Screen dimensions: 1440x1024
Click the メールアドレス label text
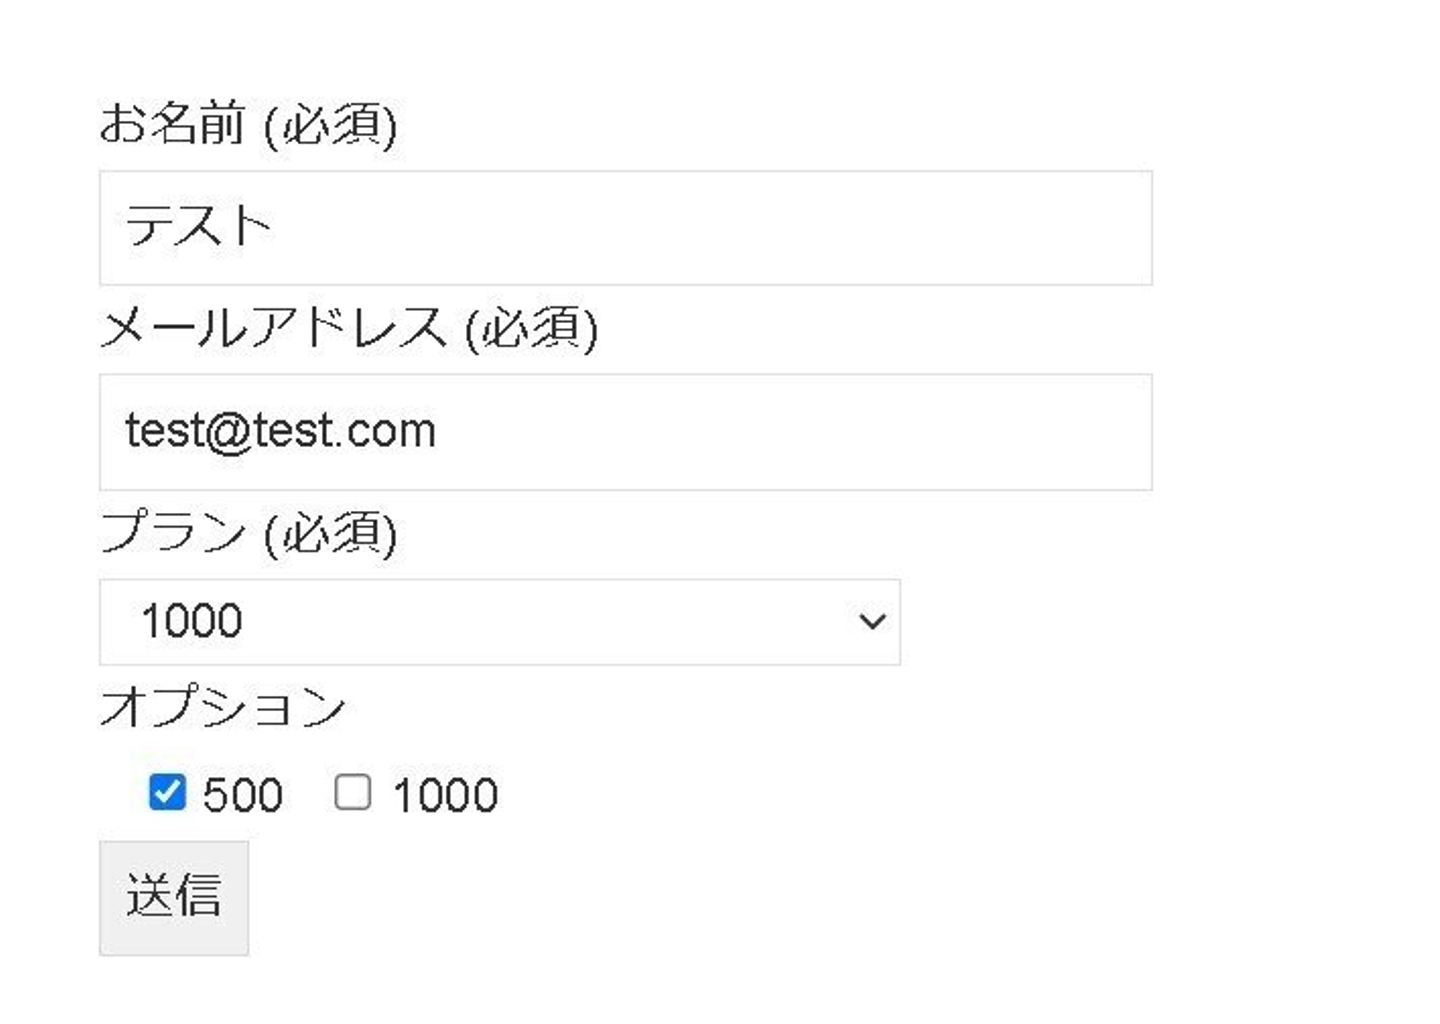tap(274, 328)
